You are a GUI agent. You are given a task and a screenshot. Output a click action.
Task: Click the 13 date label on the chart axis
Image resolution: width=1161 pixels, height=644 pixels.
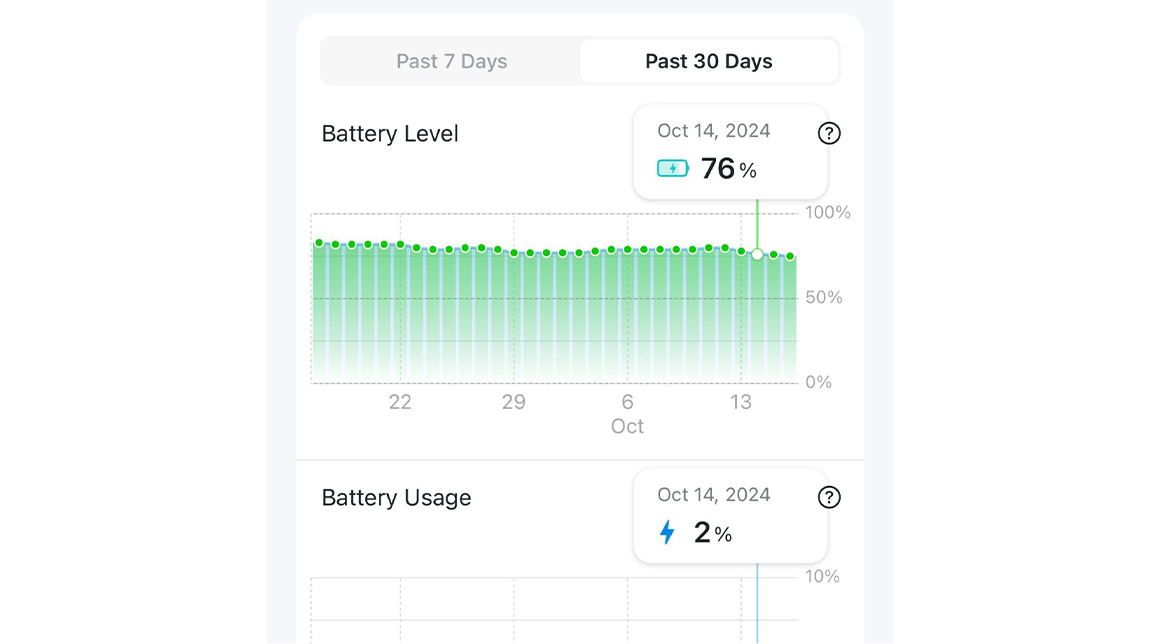pos(740,402)
